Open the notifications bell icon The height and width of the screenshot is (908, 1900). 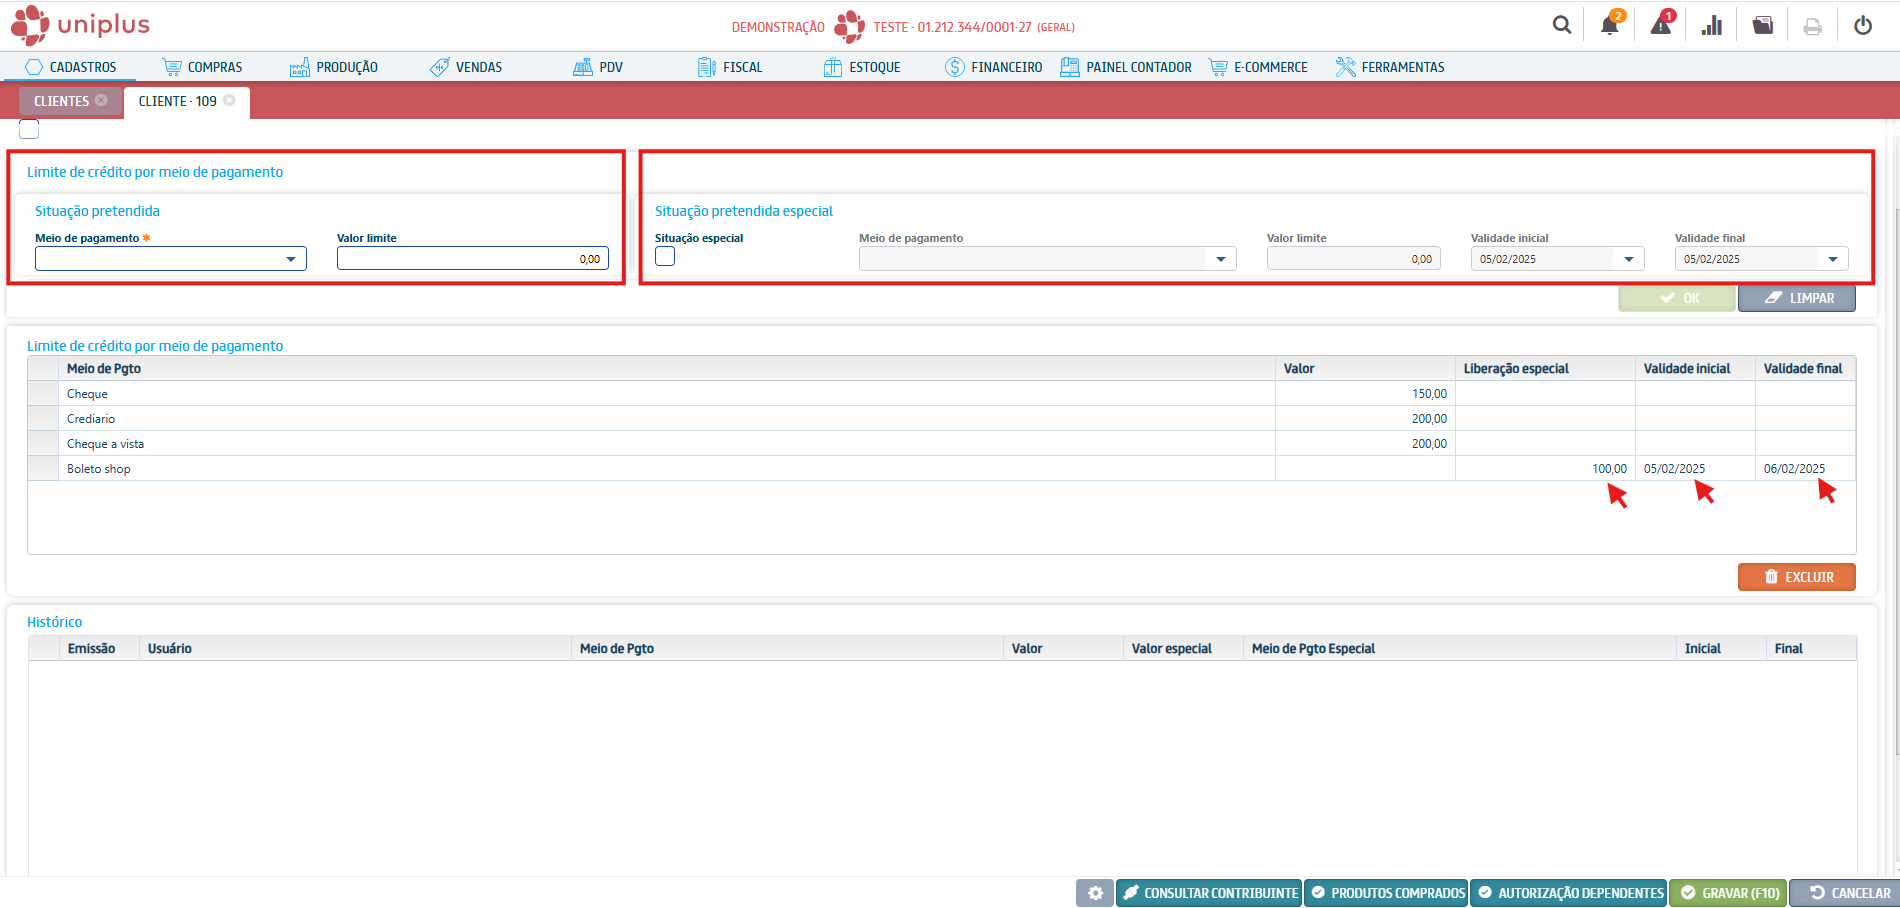1609,26
